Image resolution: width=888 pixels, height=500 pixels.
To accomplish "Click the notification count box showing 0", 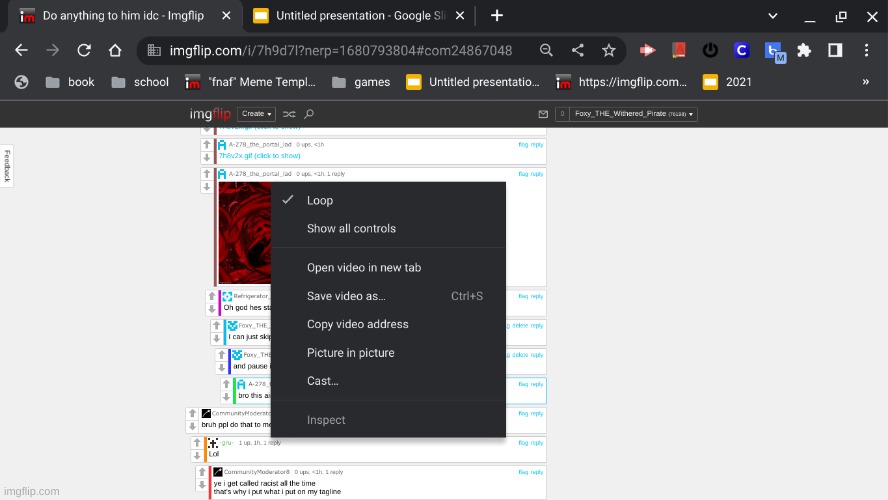I will point(562,114).
